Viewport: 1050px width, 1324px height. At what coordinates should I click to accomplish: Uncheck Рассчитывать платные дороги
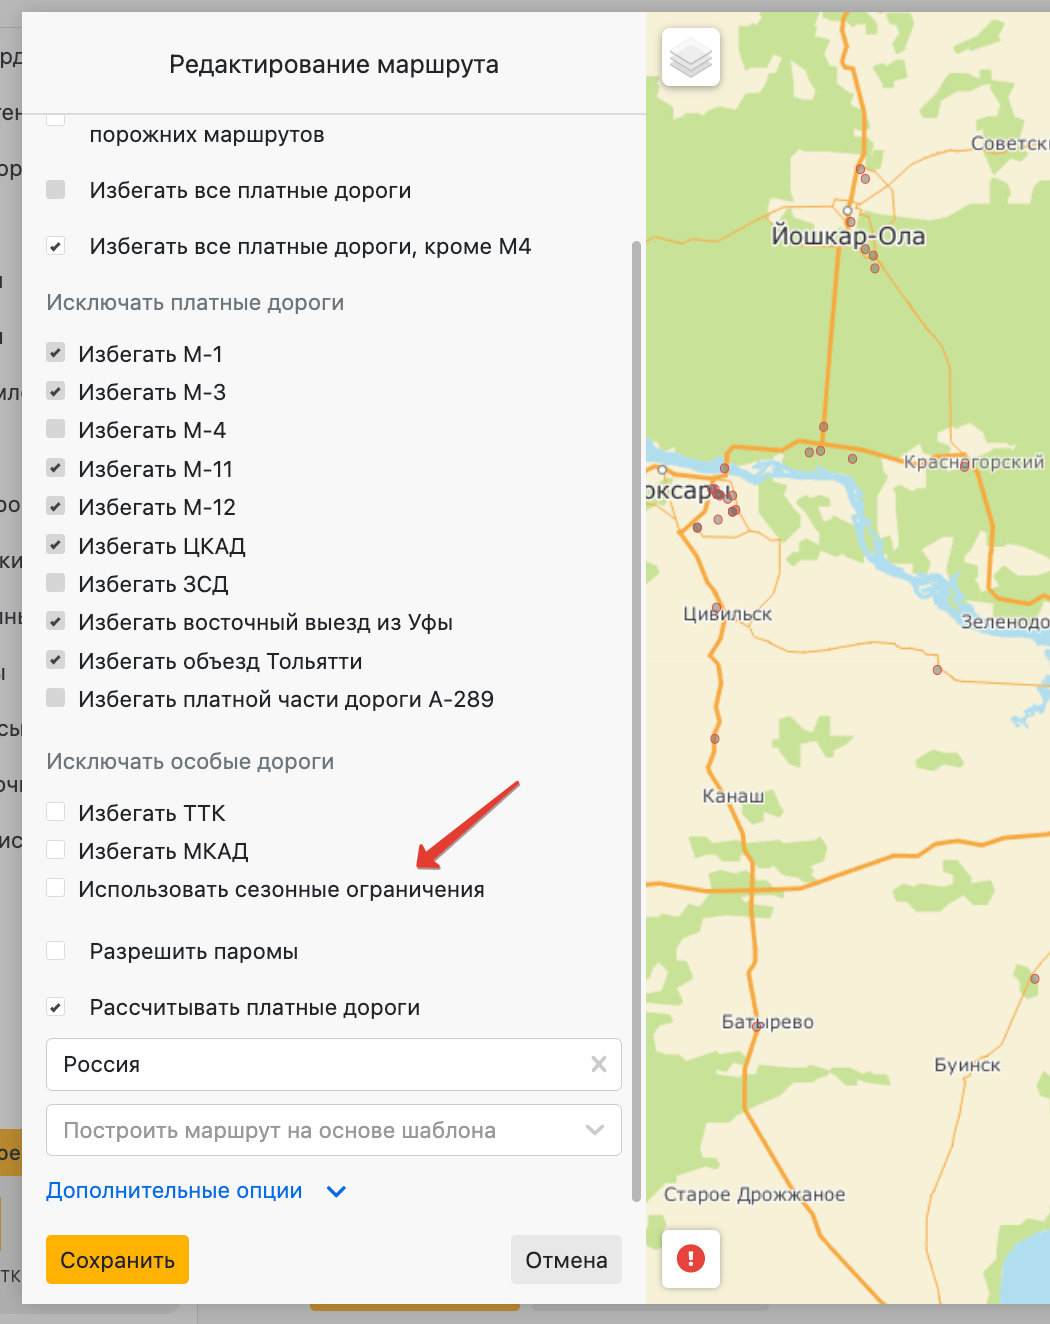56,1007
